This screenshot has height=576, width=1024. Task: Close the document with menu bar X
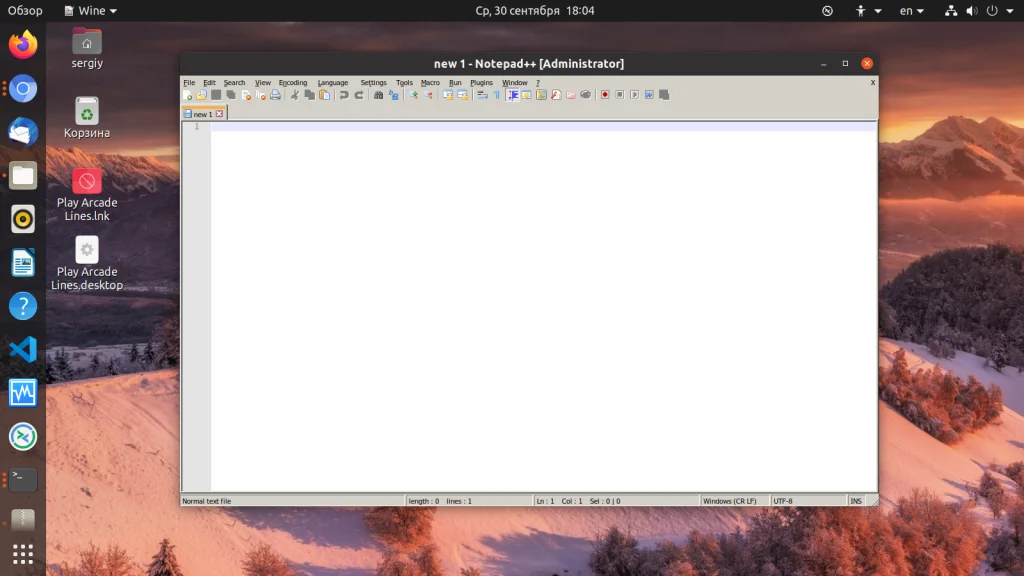click(872, 83)
